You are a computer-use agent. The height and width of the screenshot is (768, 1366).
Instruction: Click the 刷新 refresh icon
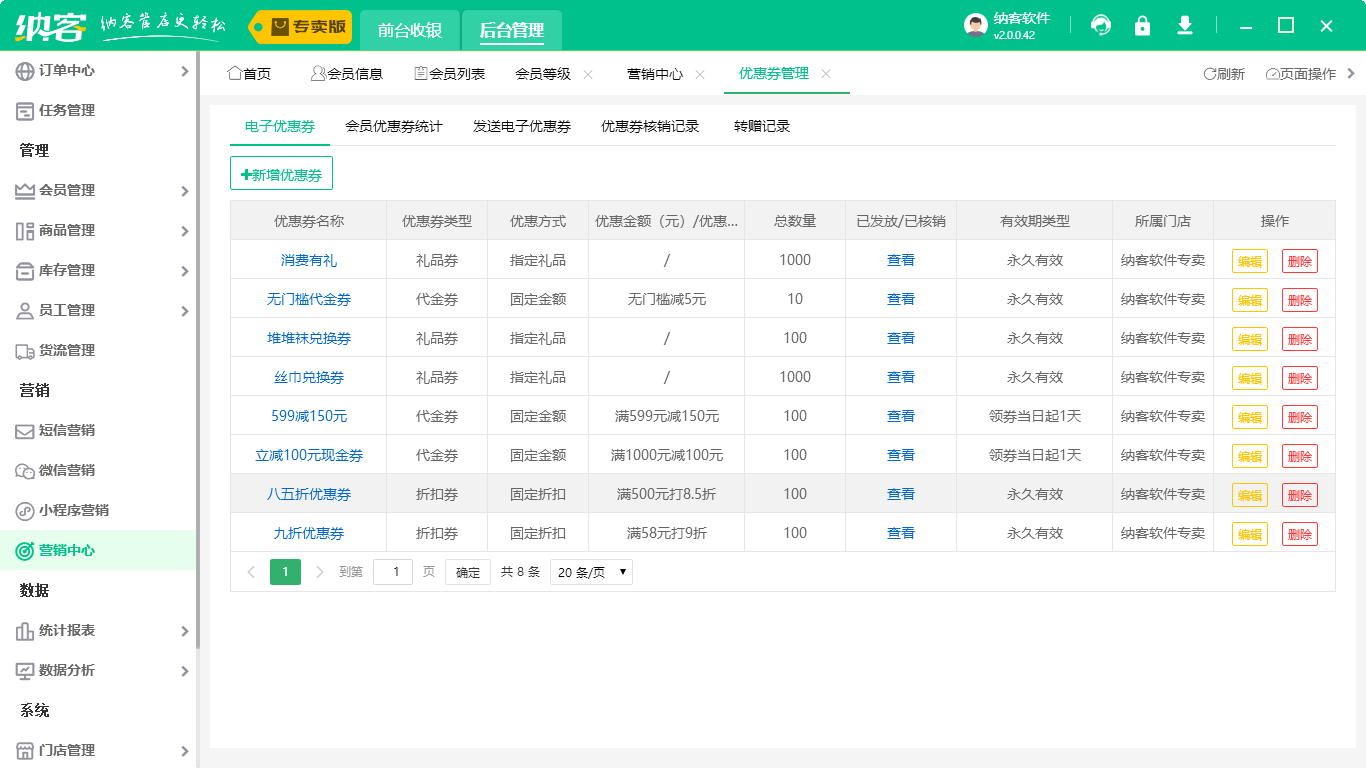(1209, 74)
